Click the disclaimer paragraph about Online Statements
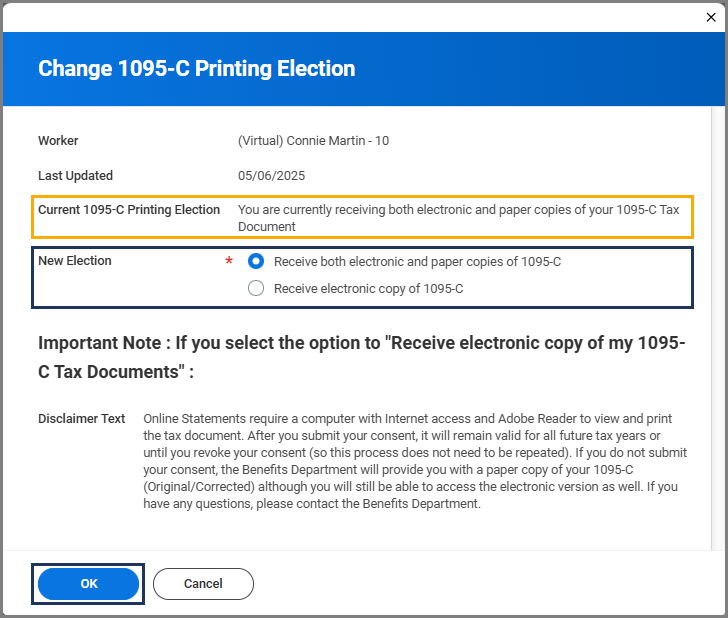Image resolution: width=728 pixels, height=618 pixels. click(x=412, y=461)
